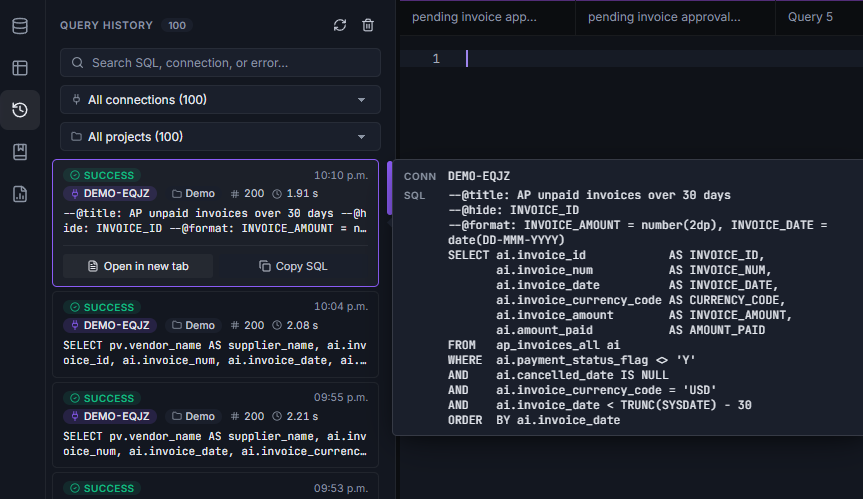Copy SQL of the selected query
This screenshot has width=863, height=499.
click(293, 266)
